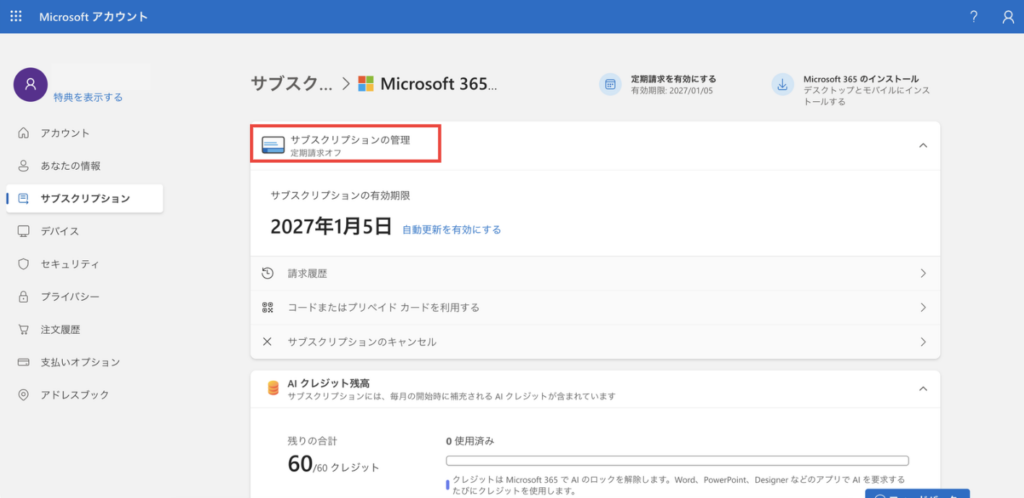The width and height of the screenshot is (1024, 498).
Task: Click 自動更新を有効にする link
Action: (x=451, y=229)
